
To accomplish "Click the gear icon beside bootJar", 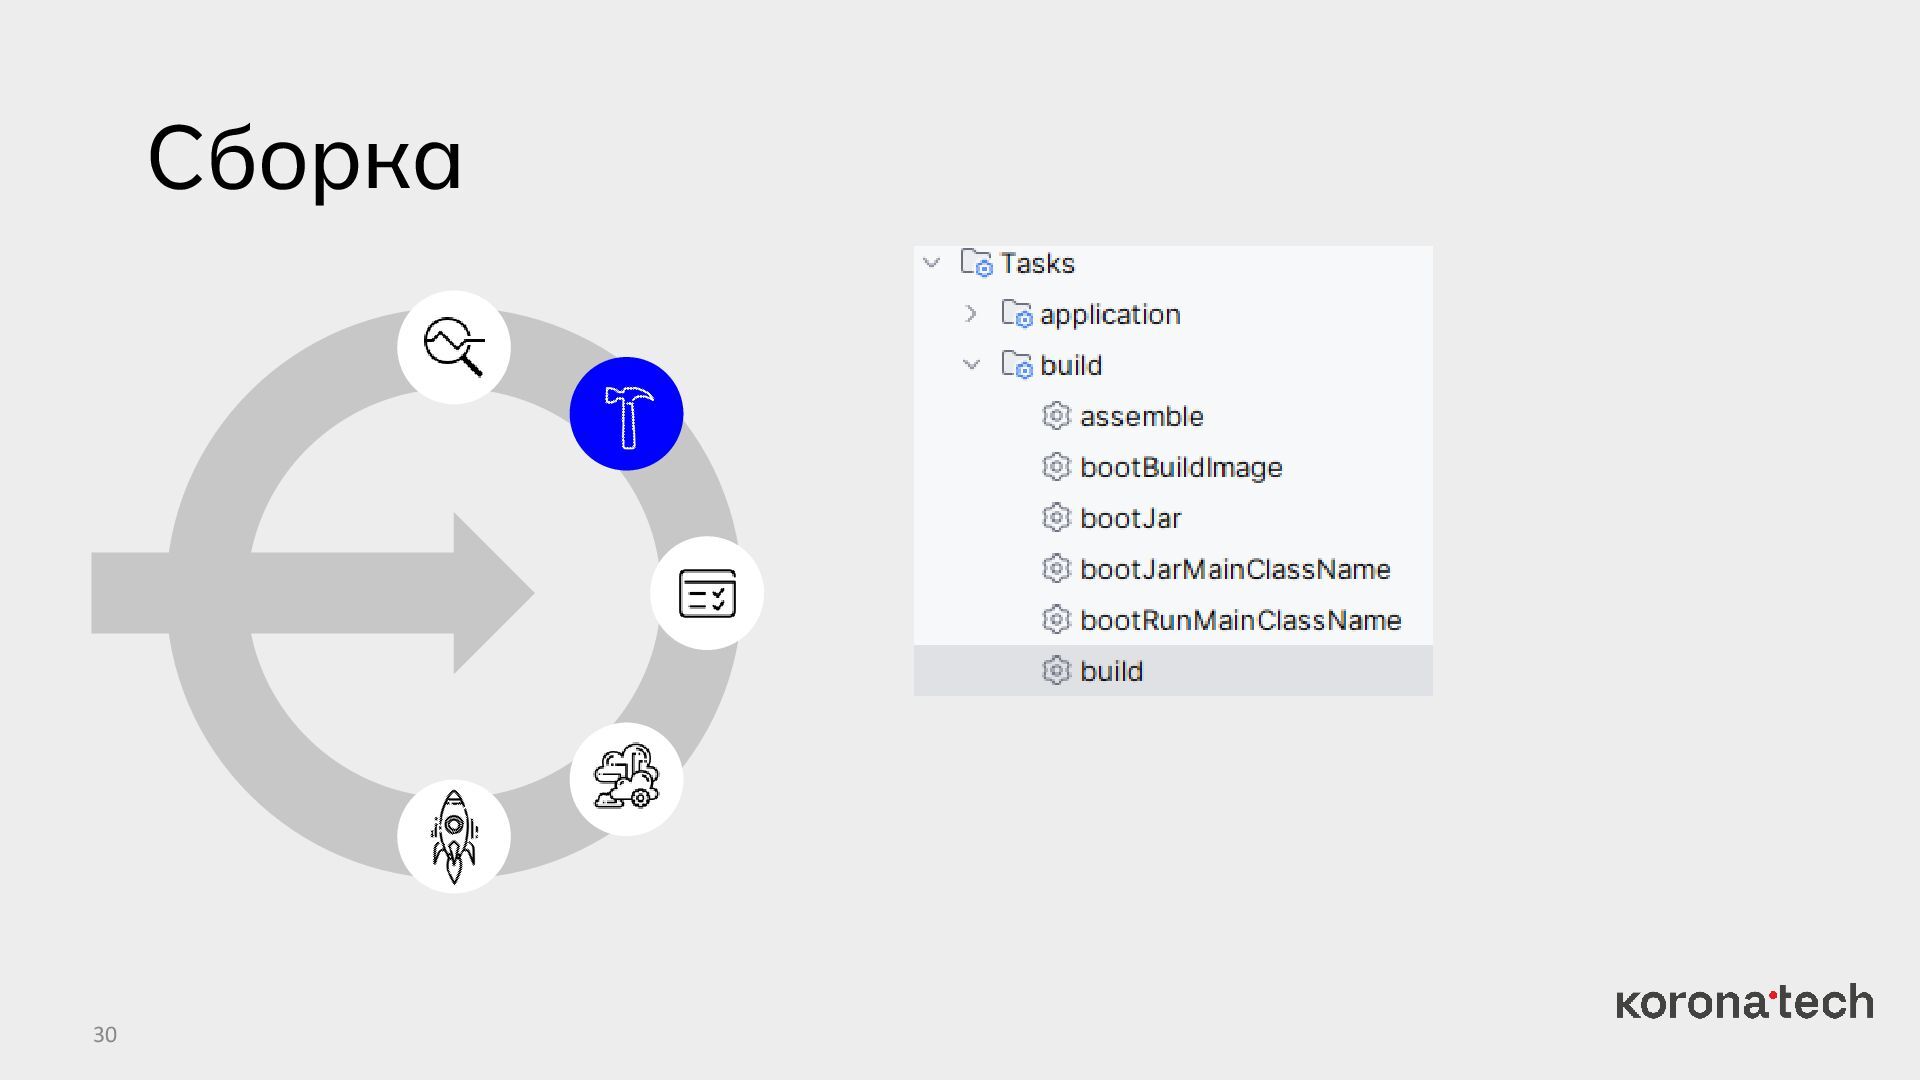I will (1056, 518).
